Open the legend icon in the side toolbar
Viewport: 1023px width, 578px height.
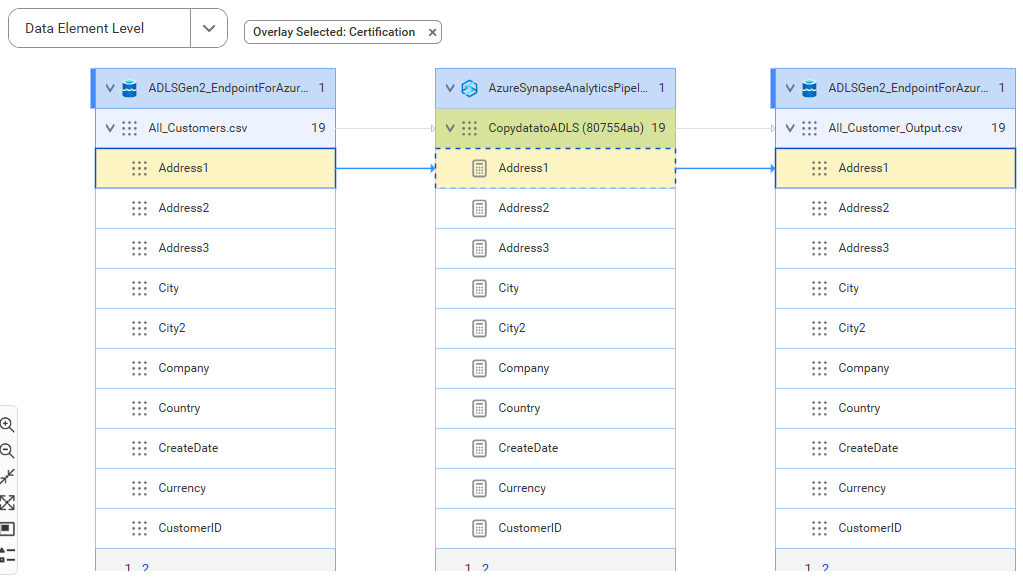(7, 555)
